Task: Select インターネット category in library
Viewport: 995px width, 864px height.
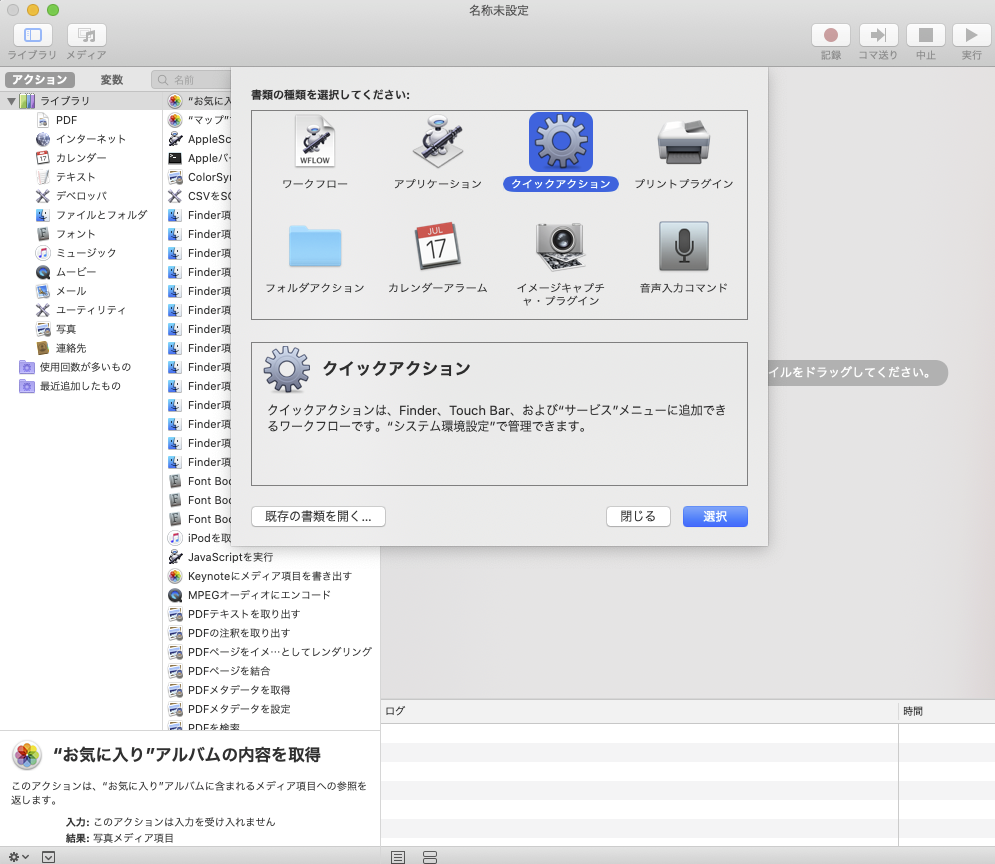Action: point(90,139)
